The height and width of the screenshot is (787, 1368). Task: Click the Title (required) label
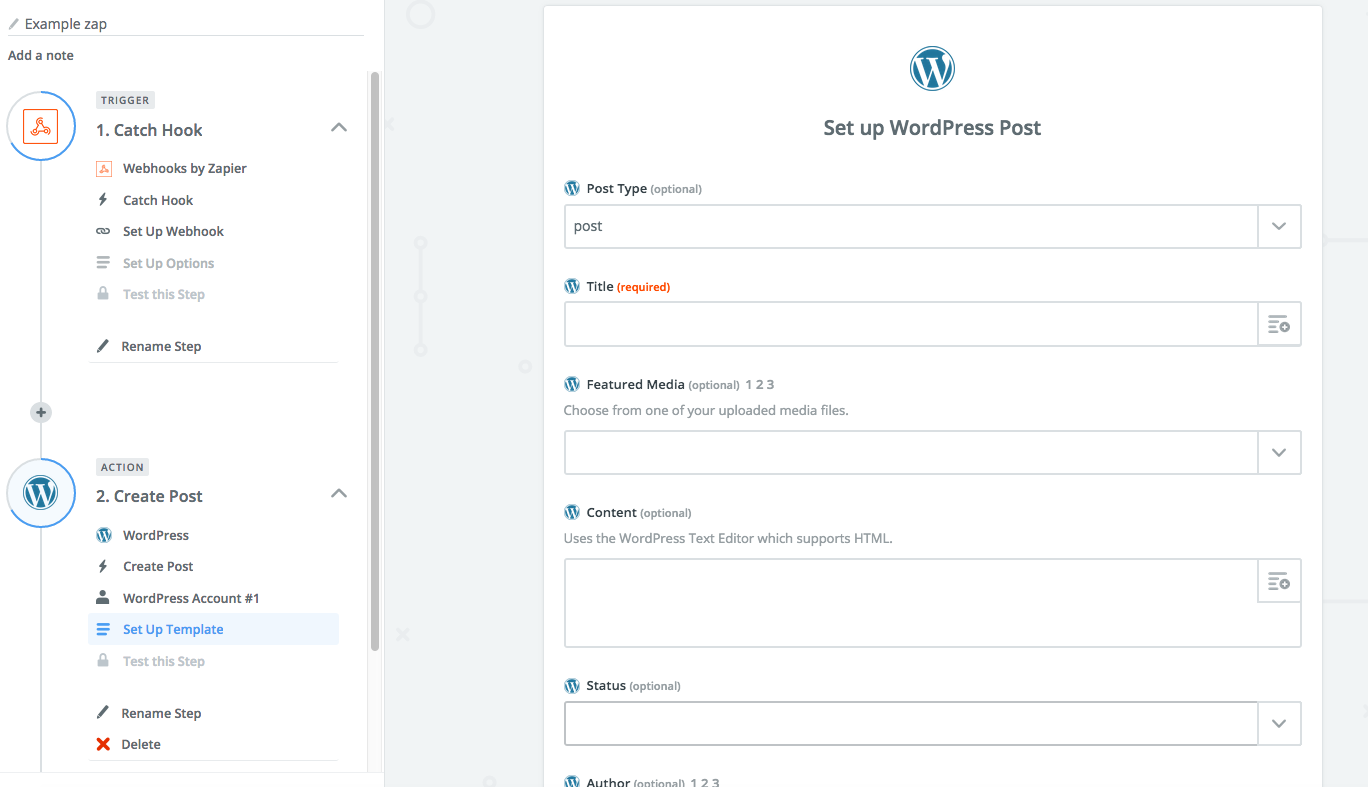628,286
